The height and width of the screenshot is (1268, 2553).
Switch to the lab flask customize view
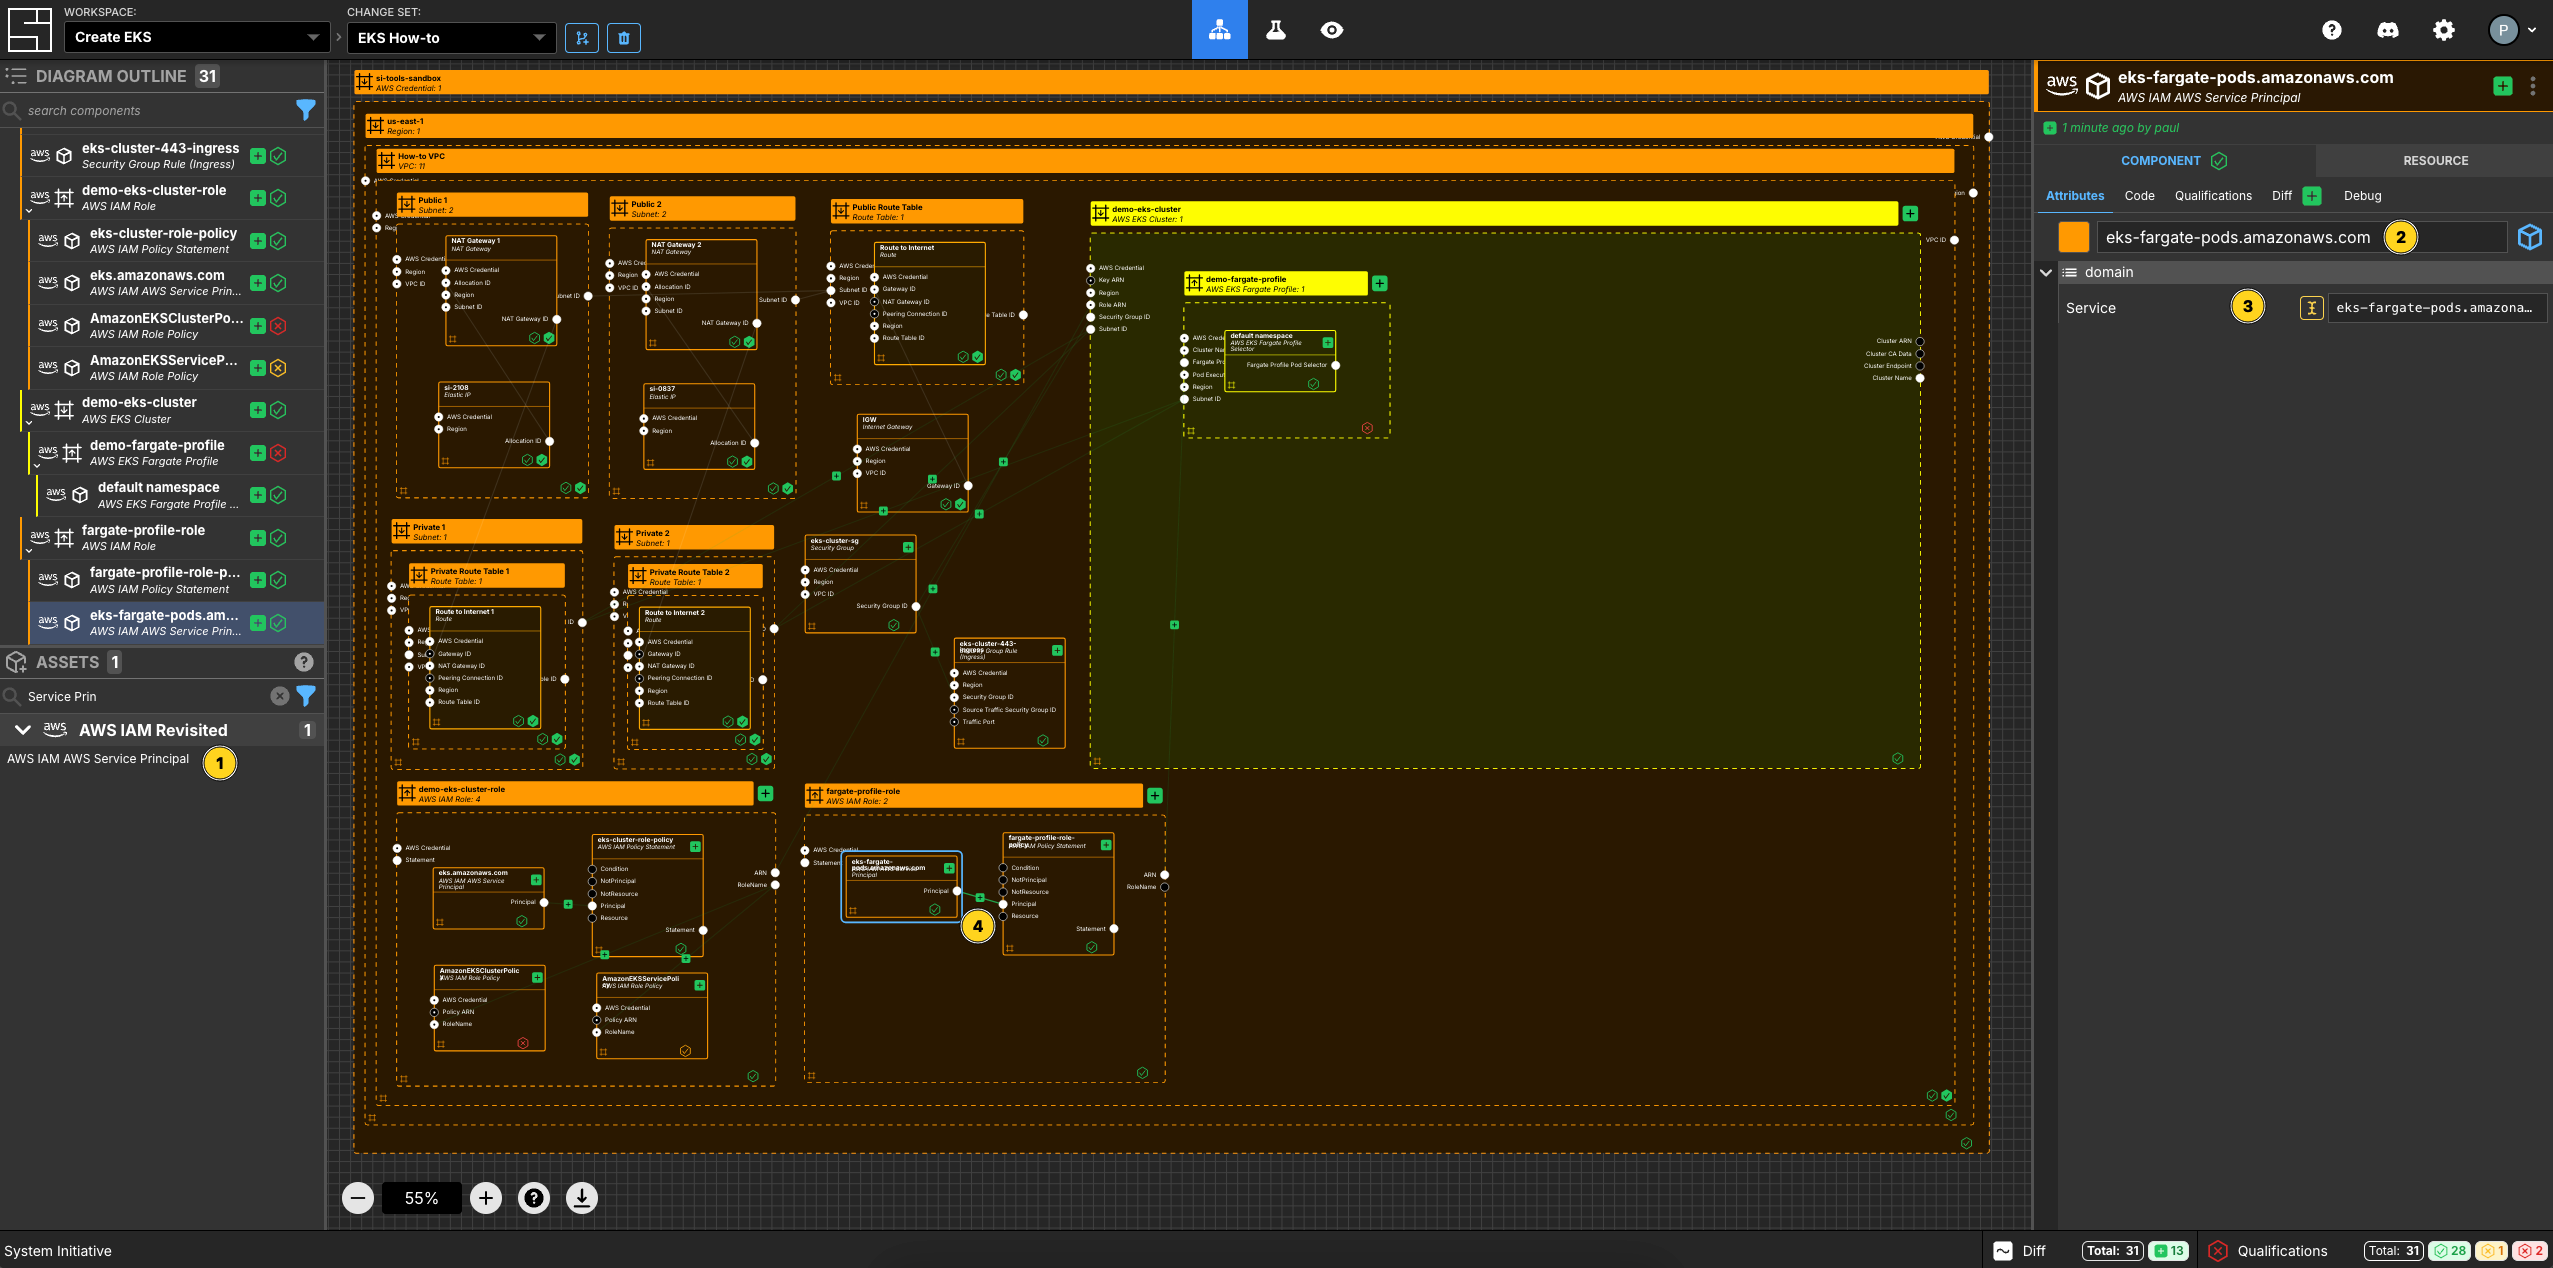coord(1275,29)
